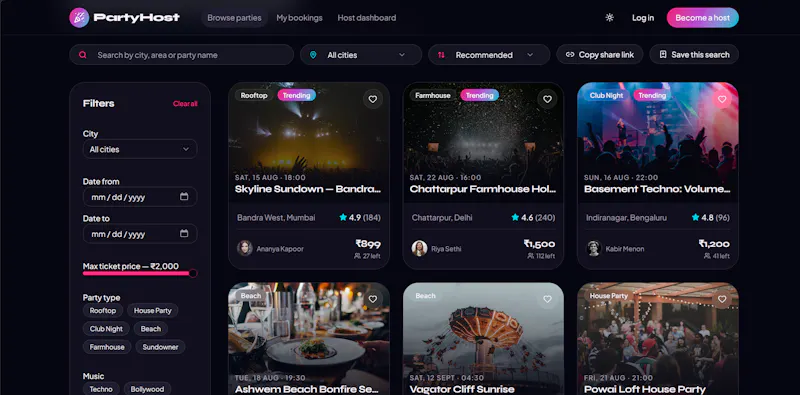The height and width of the screenshot is (395, 800).
Task: Click the PartyHost brand name
Action: 137,17
